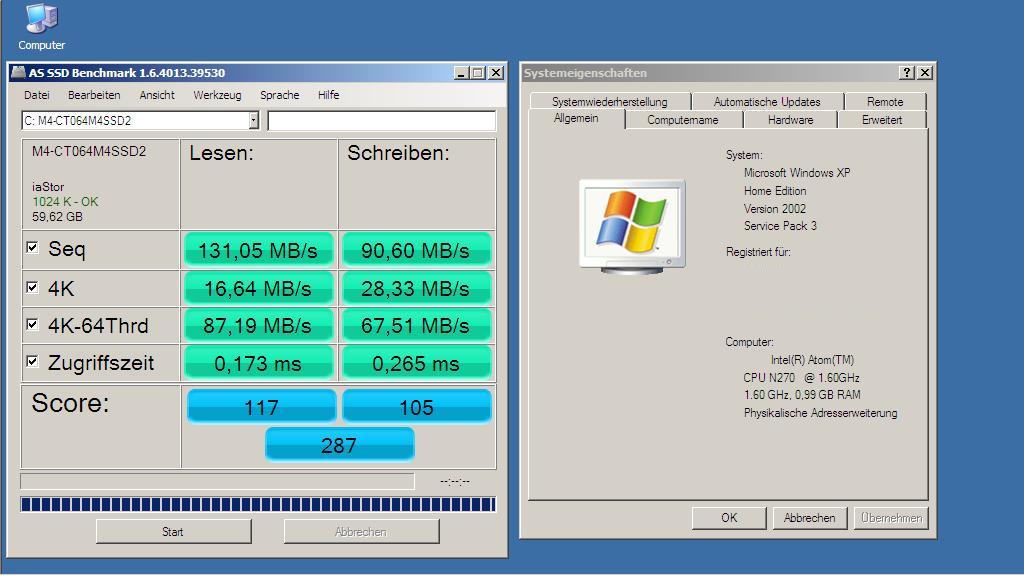
Task: Click Abbrechen in Systemeigenschaften
Action: click(x=809, y=518)
